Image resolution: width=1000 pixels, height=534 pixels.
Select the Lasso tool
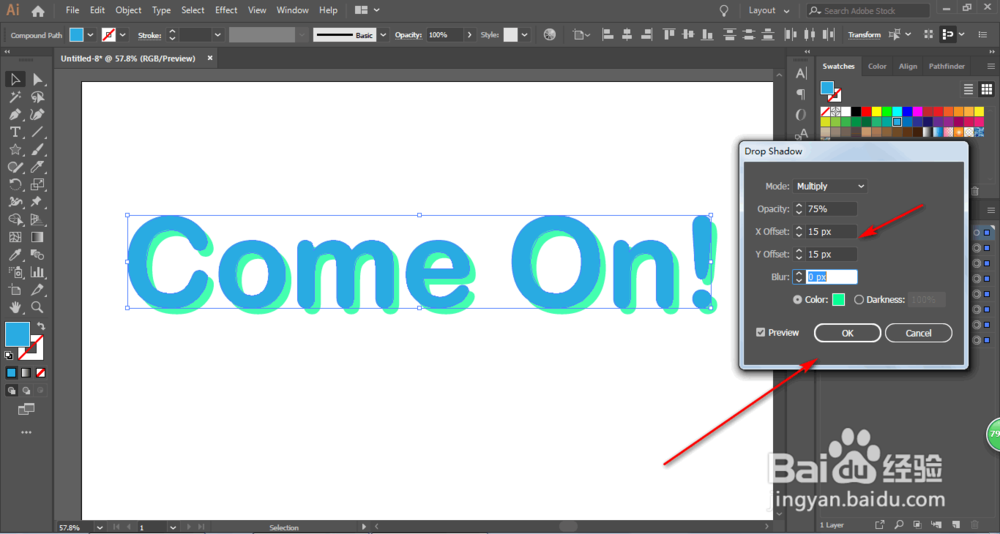coord(38,97)
